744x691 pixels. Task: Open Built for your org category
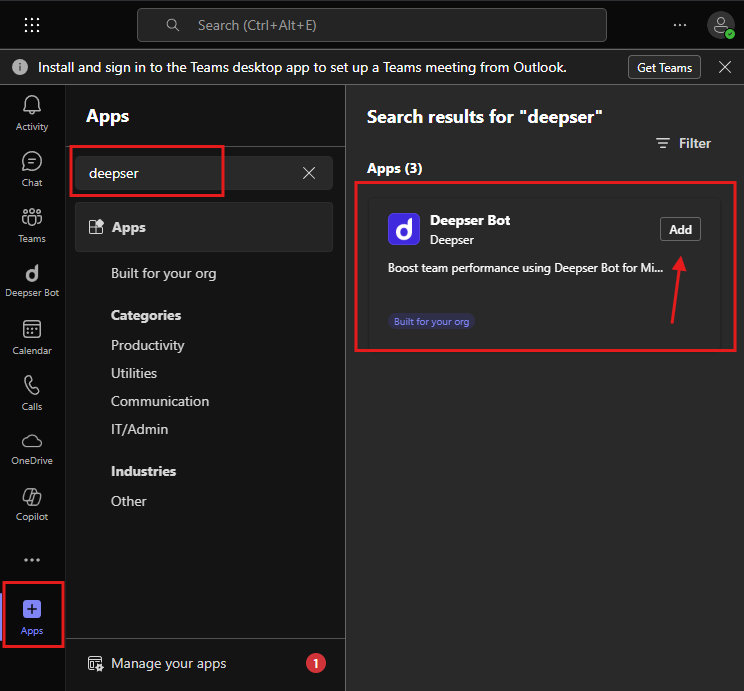pyautogui.click(x=164, y=274)
